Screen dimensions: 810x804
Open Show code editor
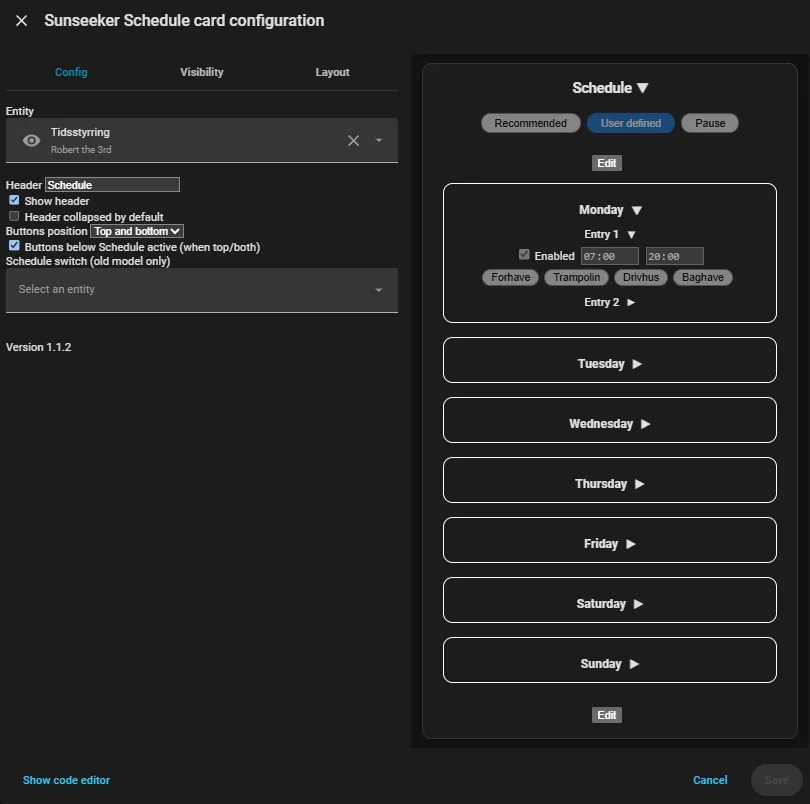[x=66, y=780]
